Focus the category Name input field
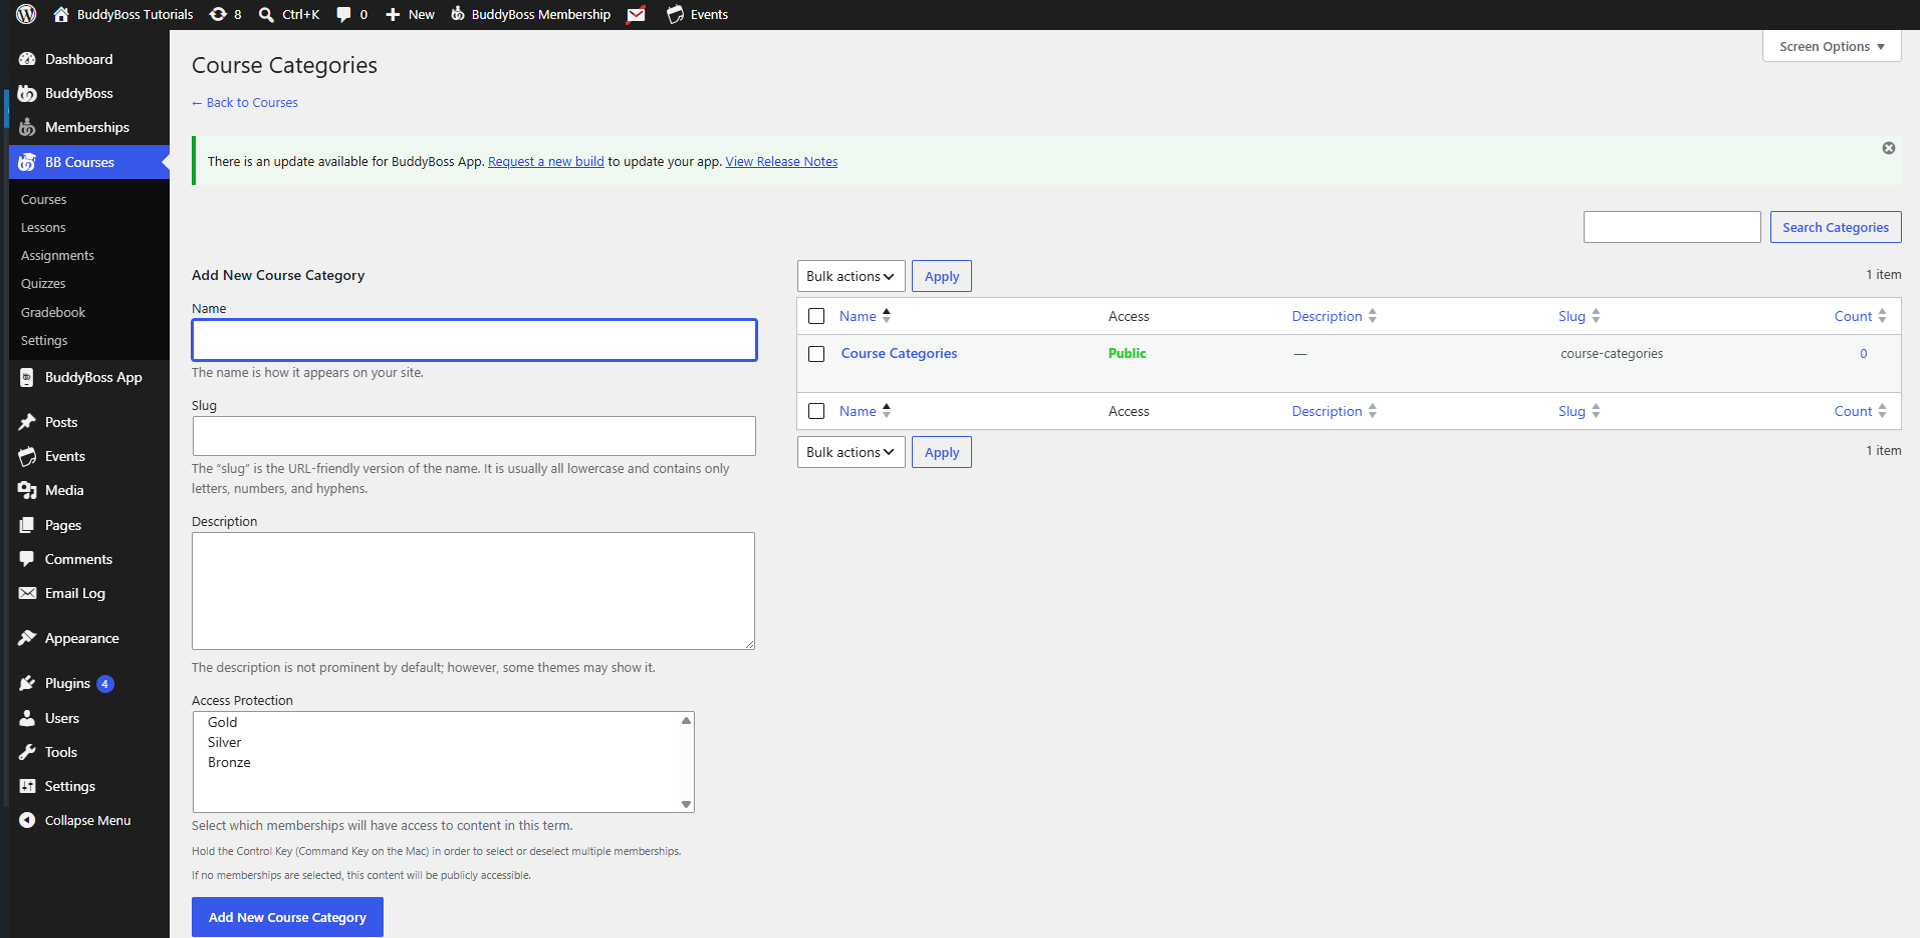Viewport: 1920px width, 938px height. point(474,340)
